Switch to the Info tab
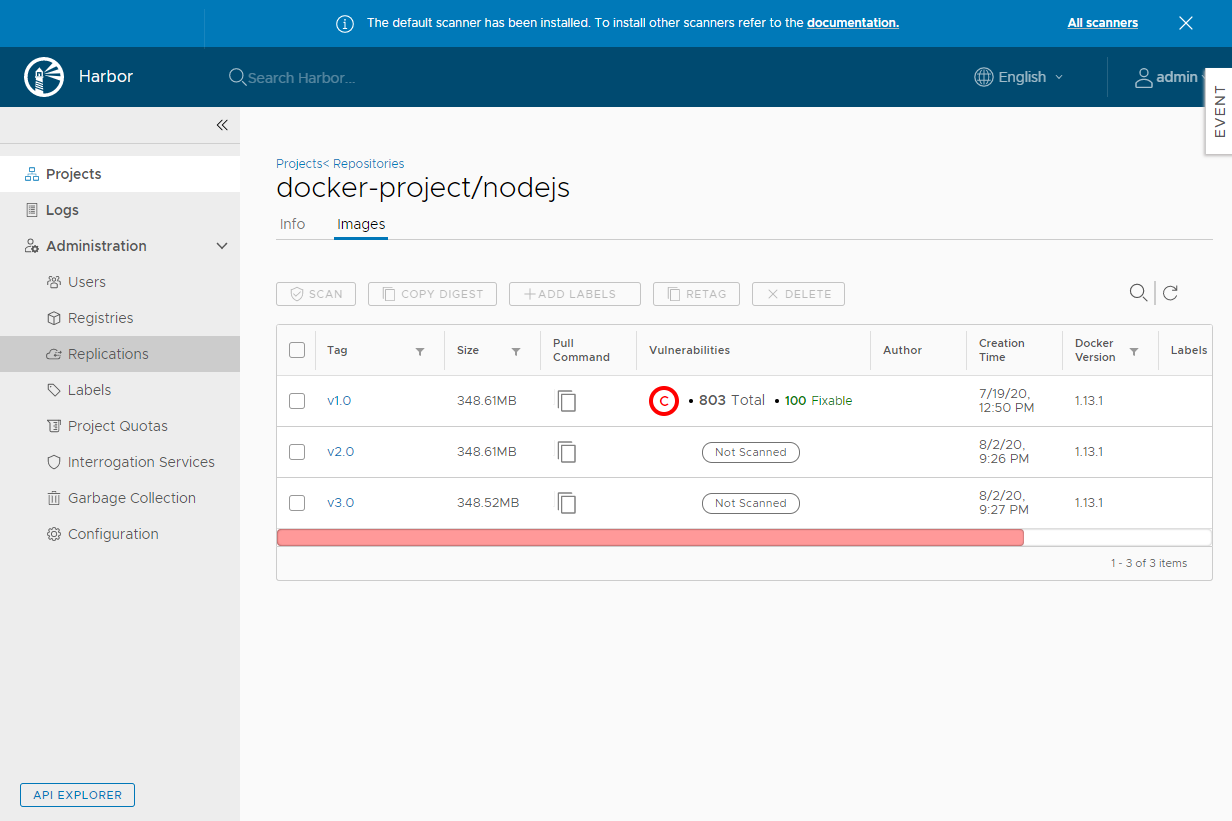The width and height of the screenshot is (1232, 821). (293, 224)
